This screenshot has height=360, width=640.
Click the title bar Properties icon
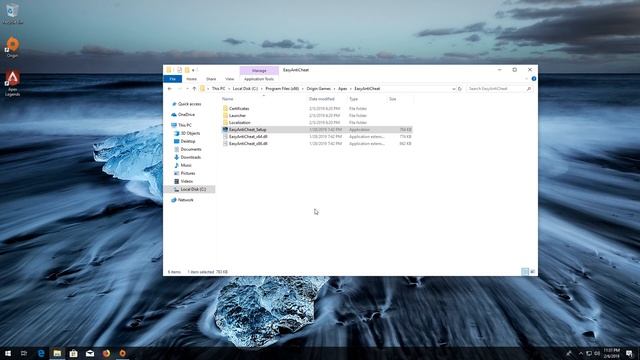(179, 70)
